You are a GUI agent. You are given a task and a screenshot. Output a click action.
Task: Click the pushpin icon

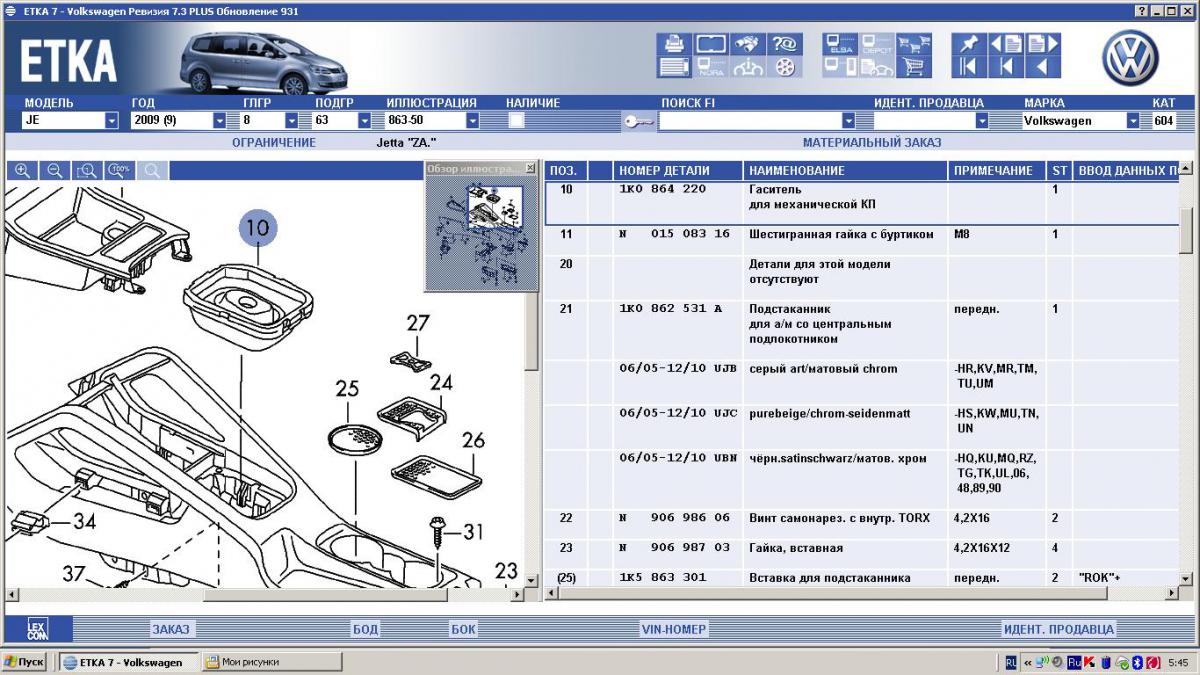[x=970, y=44]
